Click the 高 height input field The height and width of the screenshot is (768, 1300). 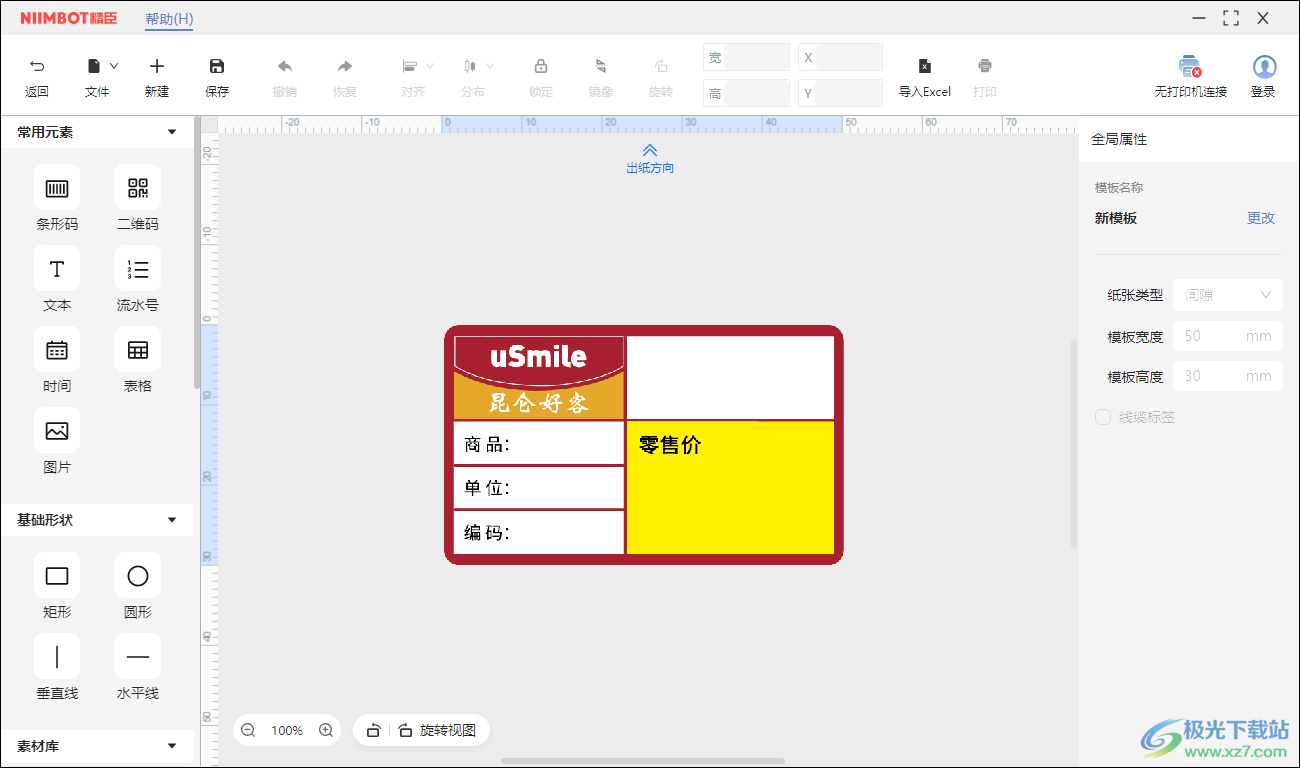click(x=757, y=93)
